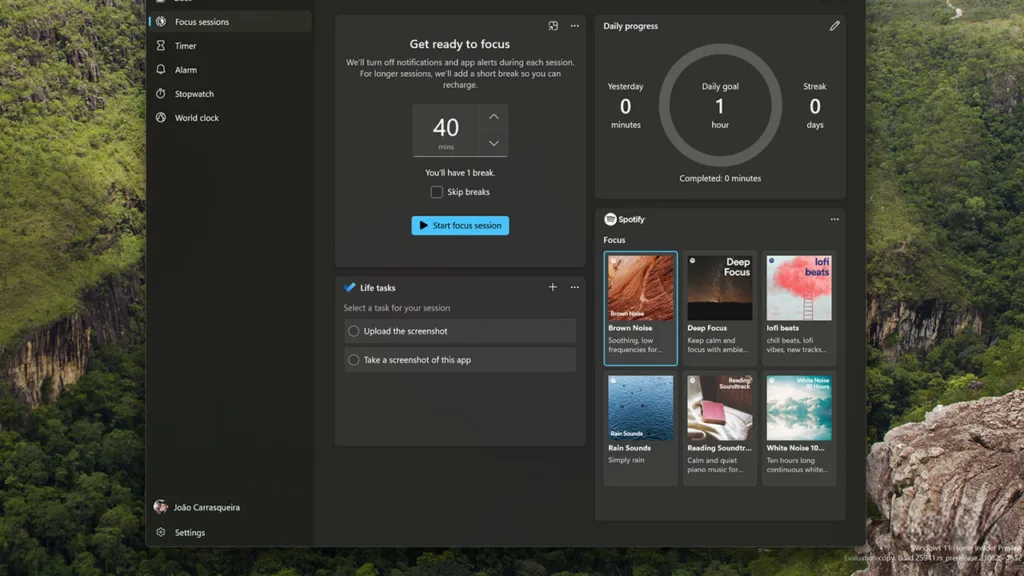Mark Take a screenshot of this app task
The width and height of the screenshot is (1024, 576).
tap(353, 360)
